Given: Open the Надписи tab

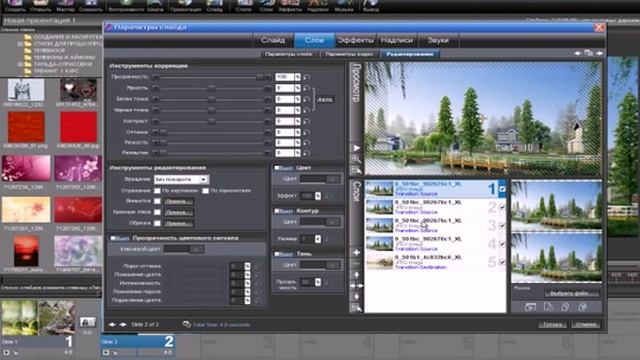Looking at the screenshot, I should [x=397, y=40].
